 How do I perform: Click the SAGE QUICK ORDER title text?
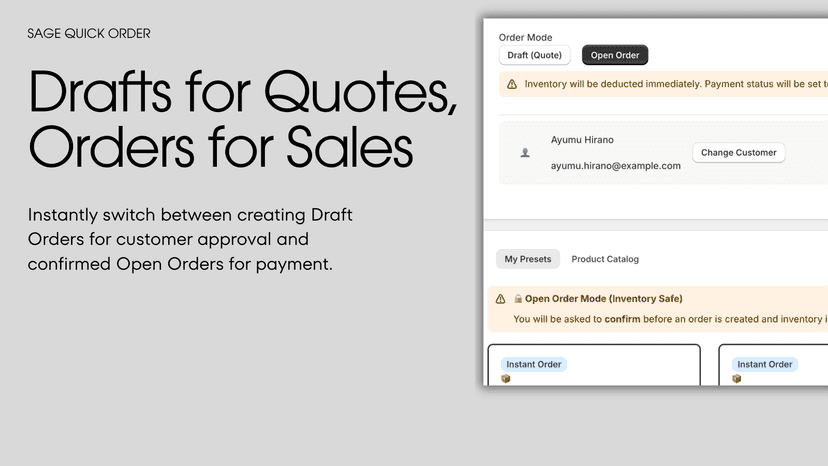(x=89, y=34)
